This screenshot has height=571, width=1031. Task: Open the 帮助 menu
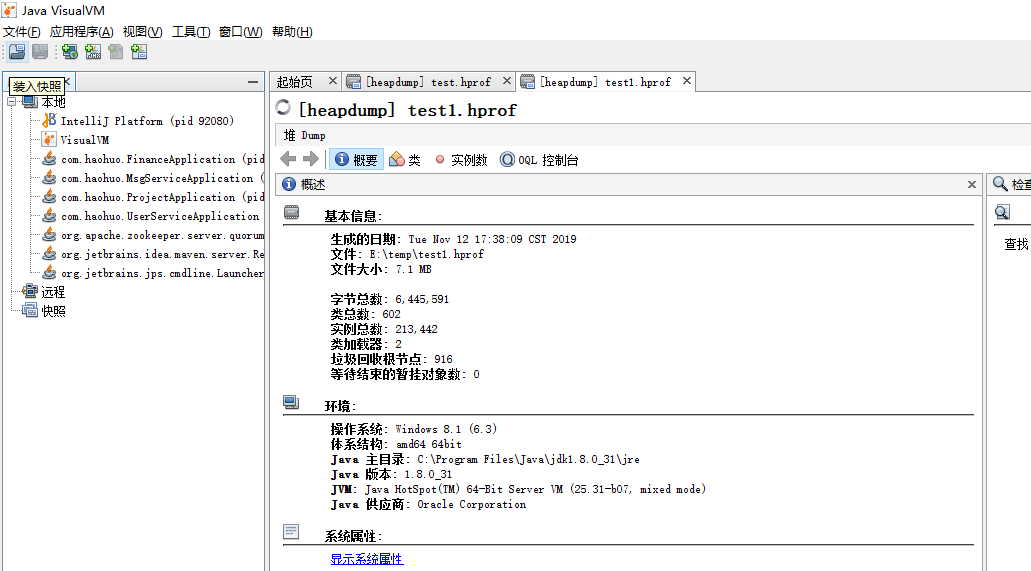292,32
